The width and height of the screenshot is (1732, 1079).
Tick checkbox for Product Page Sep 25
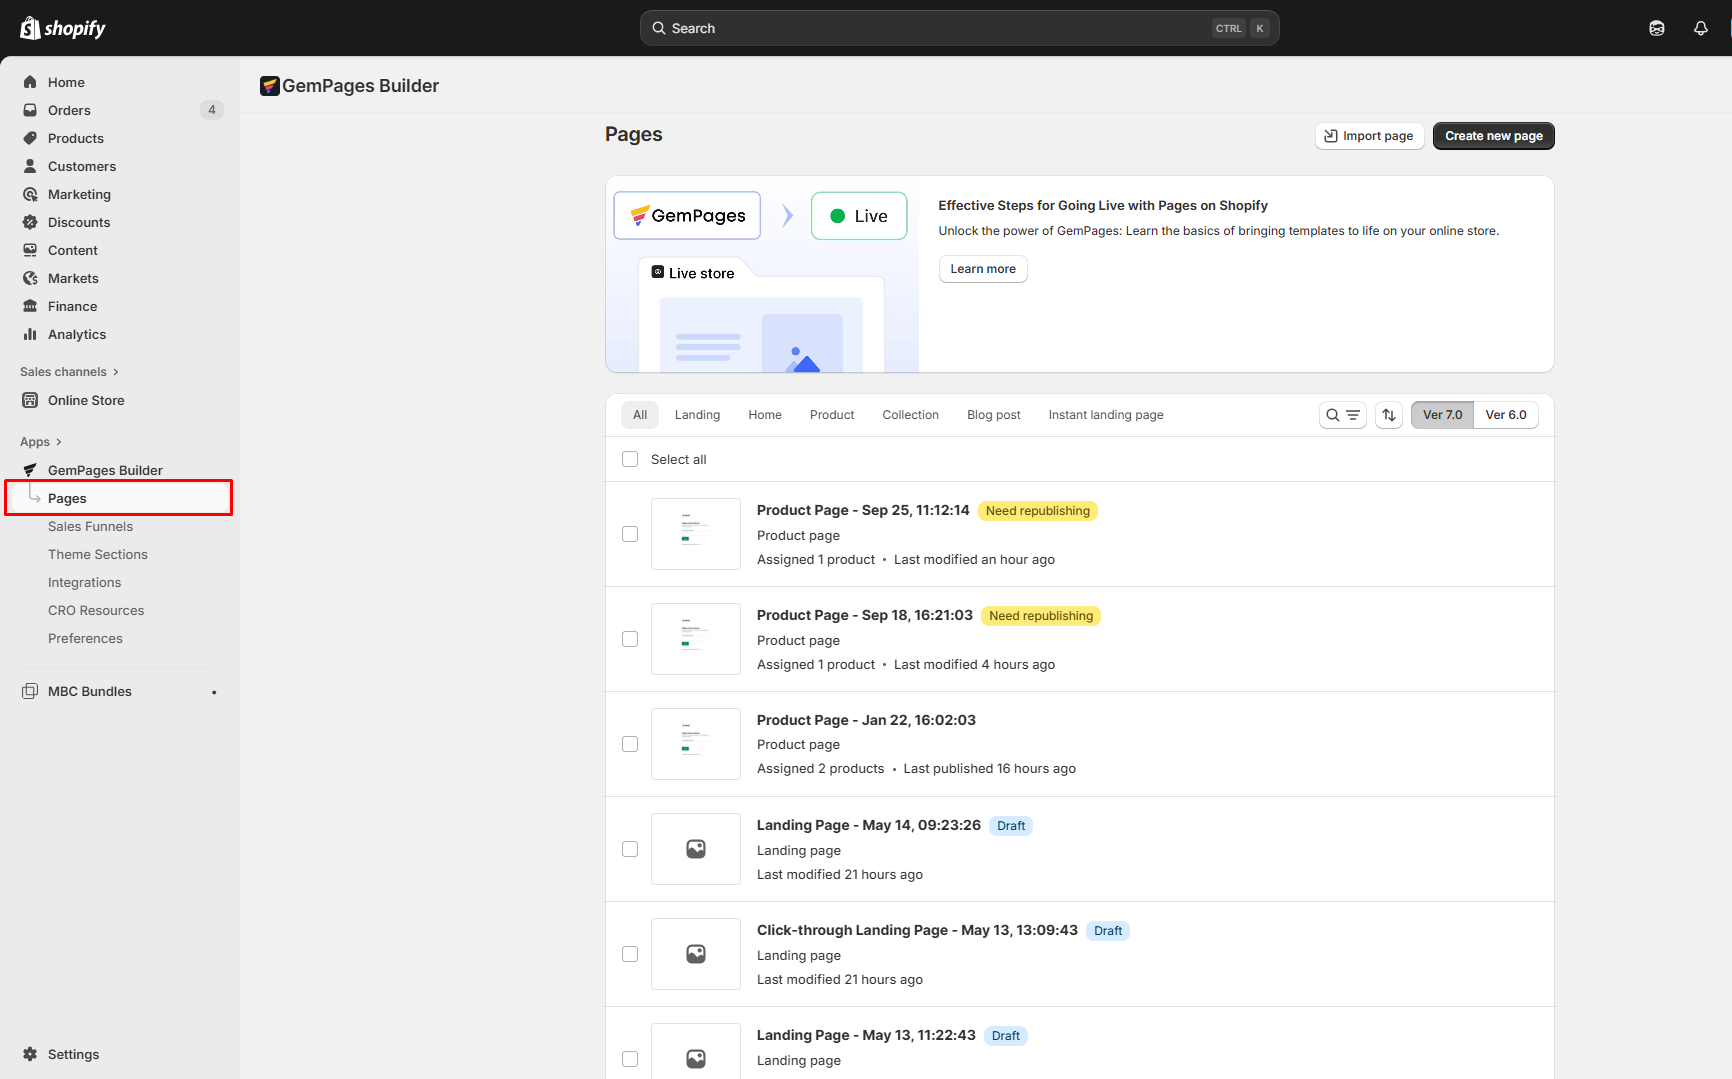pyautogui.click(x=630, y=534)
